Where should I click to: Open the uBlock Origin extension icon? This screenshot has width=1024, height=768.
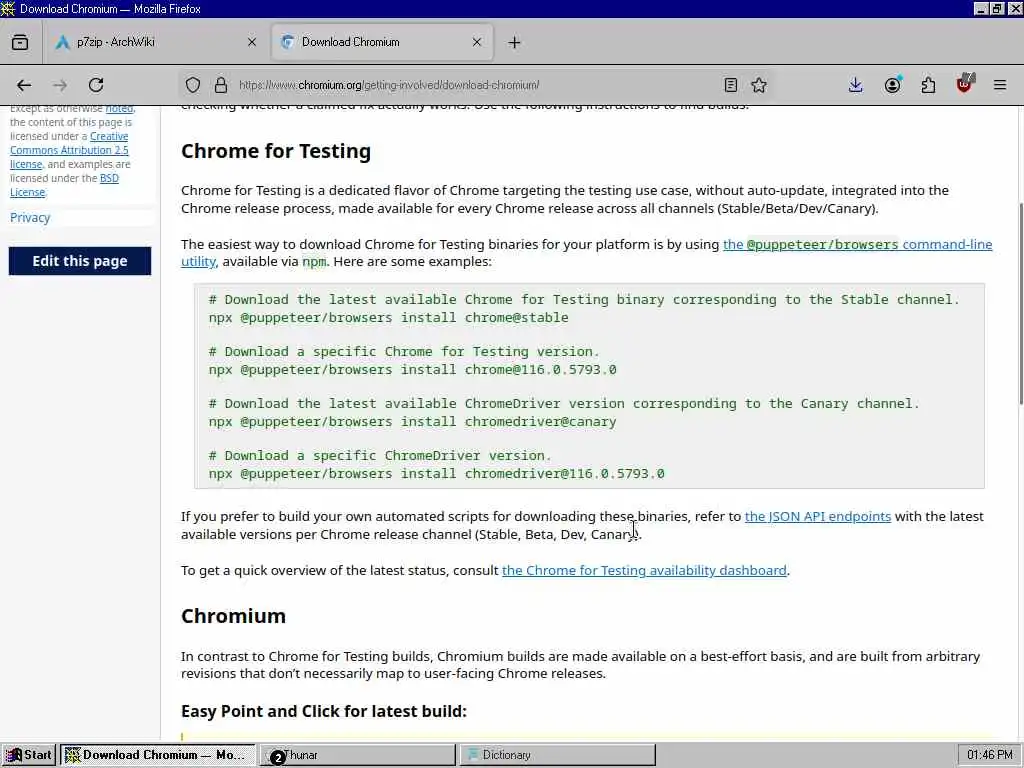pos(965,84)
